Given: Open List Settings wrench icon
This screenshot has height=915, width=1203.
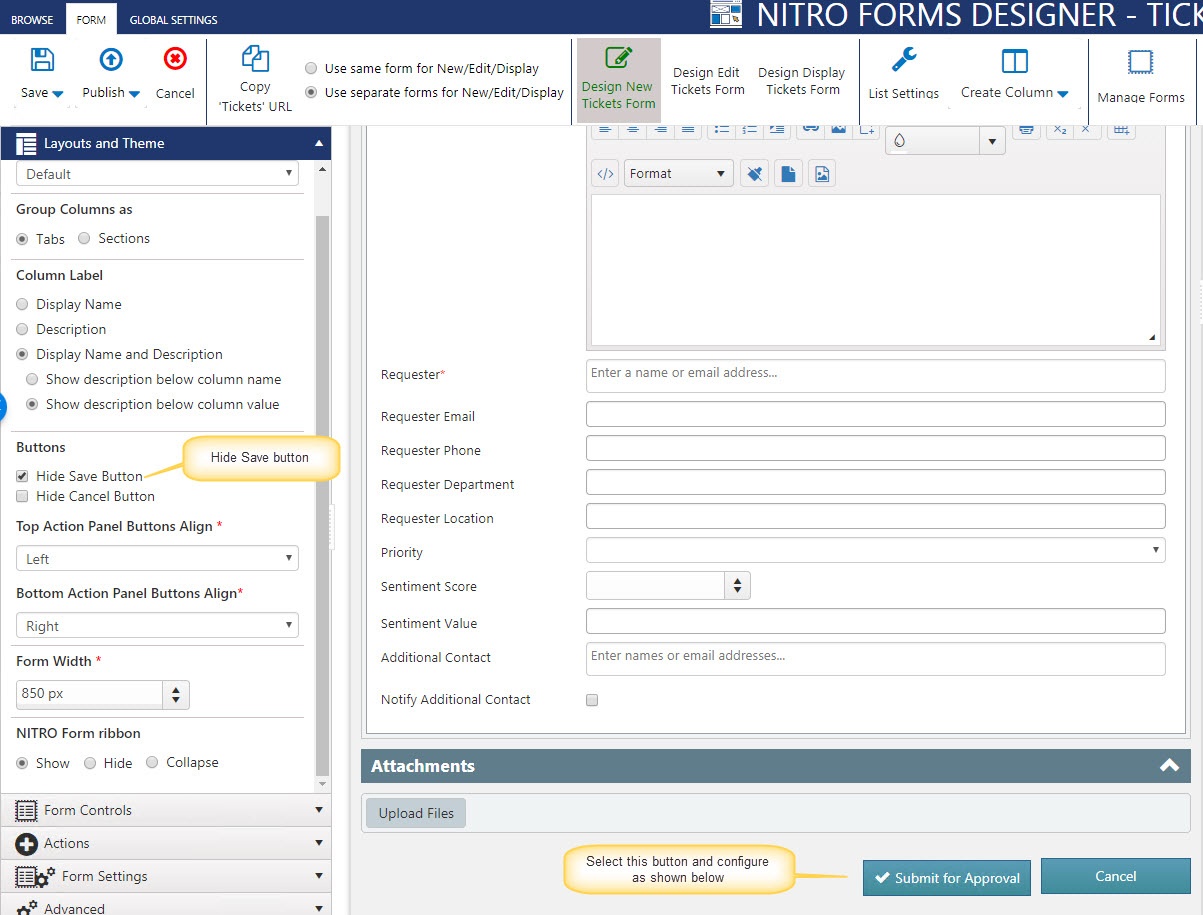Looking at the screenshot, I should pyautogui.click(x=904, y=61).
